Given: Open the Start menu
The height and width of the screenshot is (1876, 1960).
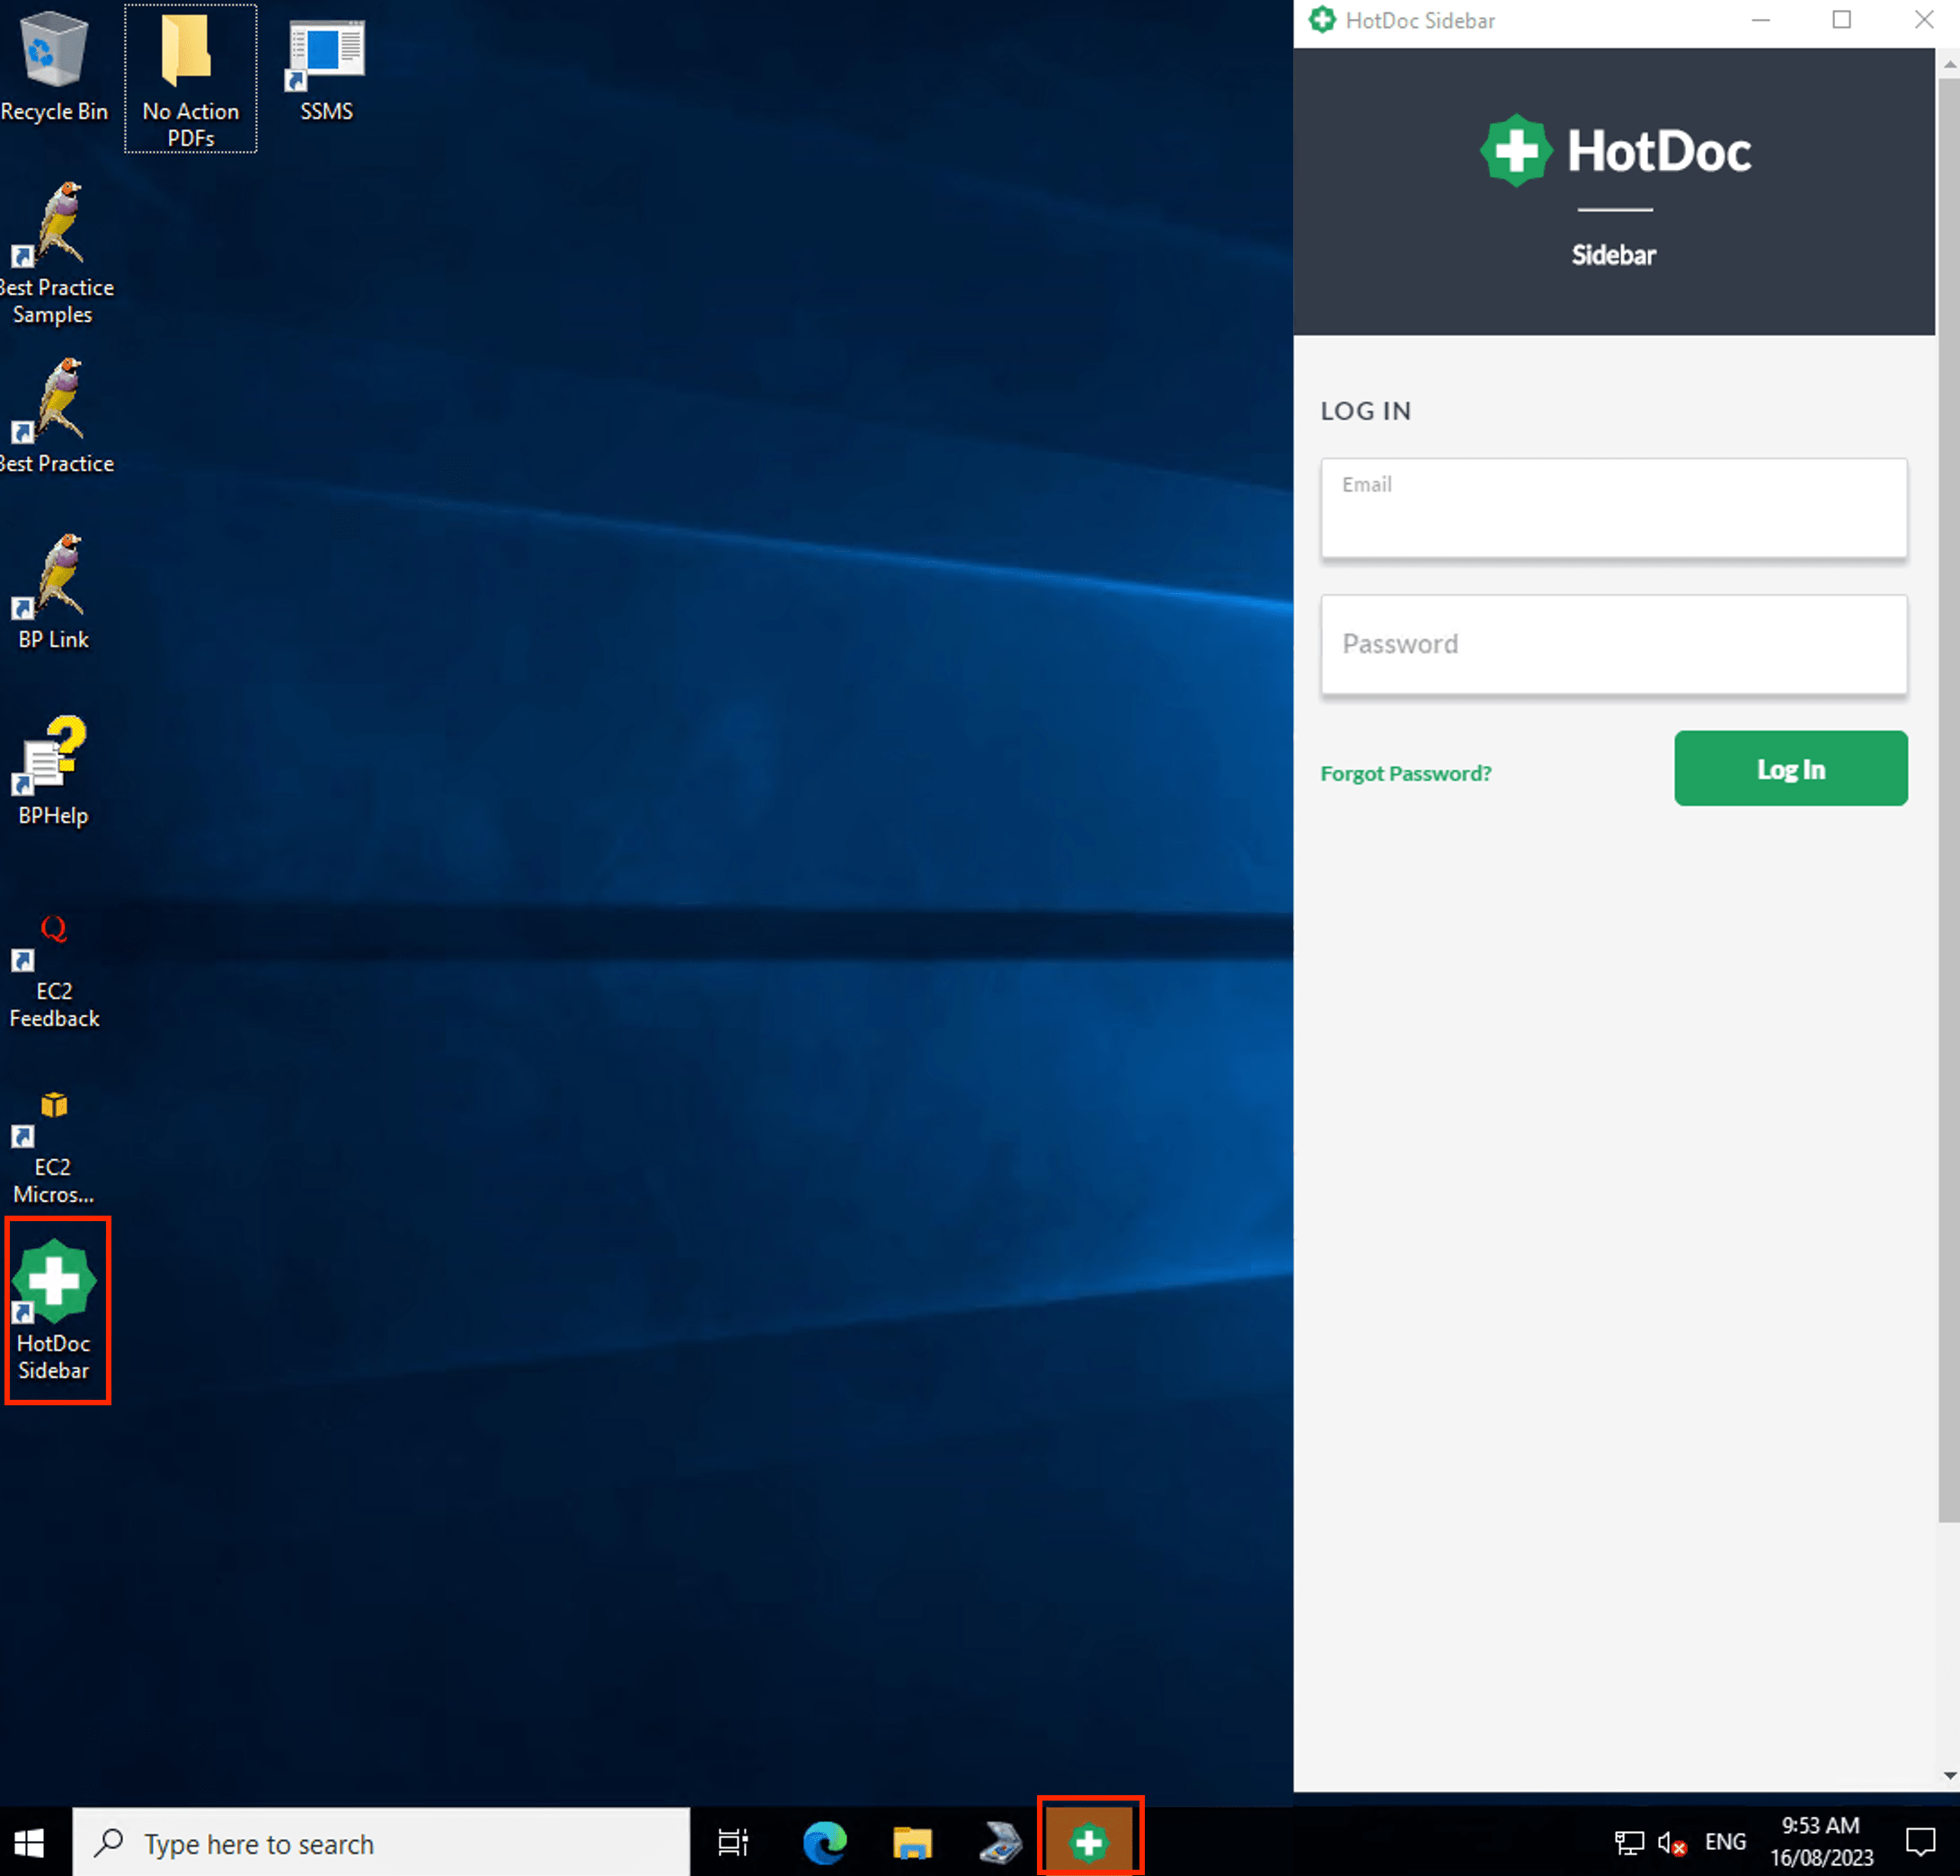Looking at the screenshot, I should [29, 1843].
